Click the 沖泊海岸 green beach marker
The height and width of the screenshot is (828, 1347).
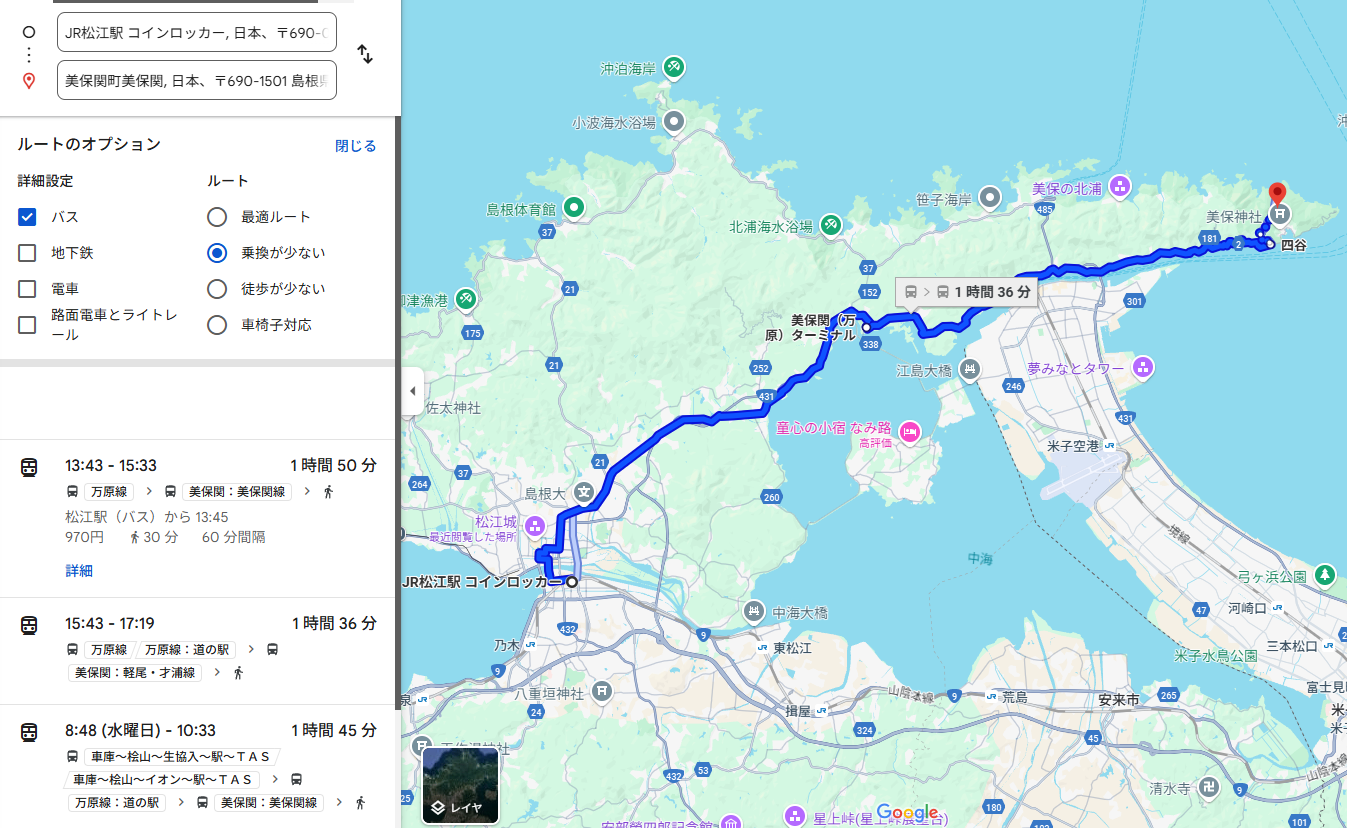click(x=674, y=67)
